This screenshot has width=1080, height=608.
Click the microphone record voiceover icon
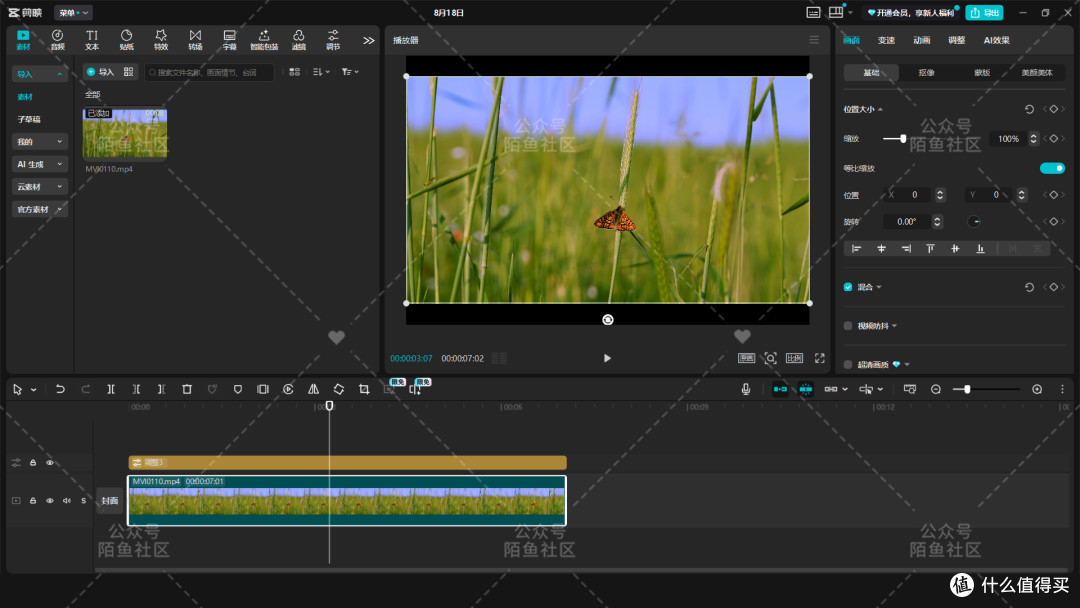click(746, 389)
